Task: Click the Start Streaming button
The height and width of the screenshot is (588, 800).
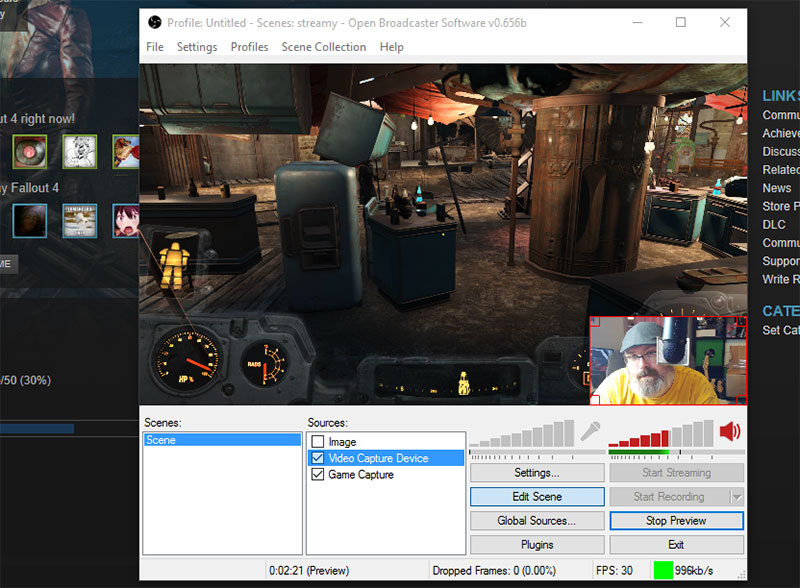Action: (x=677, y=473)
